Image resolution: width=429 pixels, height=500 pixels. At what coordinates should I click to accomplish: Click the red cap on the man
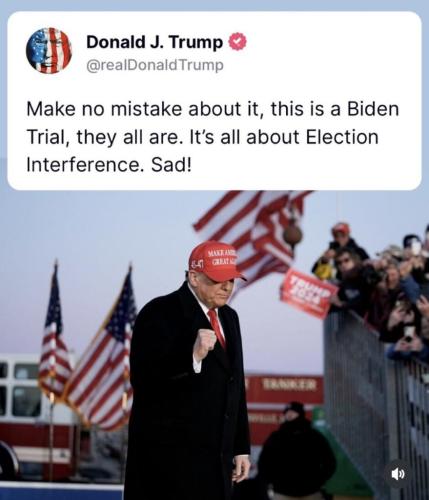[x=216, y=262]
